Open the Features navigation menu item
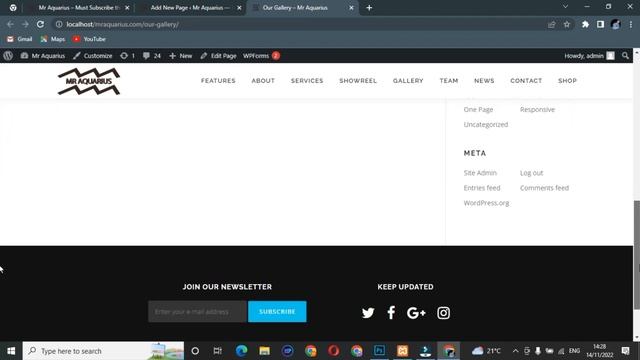 pyautogui.click(x=218, y=81)
